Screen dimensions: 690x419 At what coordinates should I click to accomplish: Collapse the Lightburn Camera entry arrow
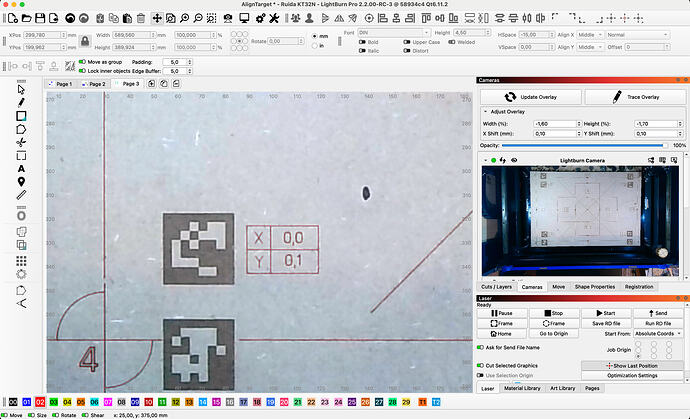tap(486, 161)
